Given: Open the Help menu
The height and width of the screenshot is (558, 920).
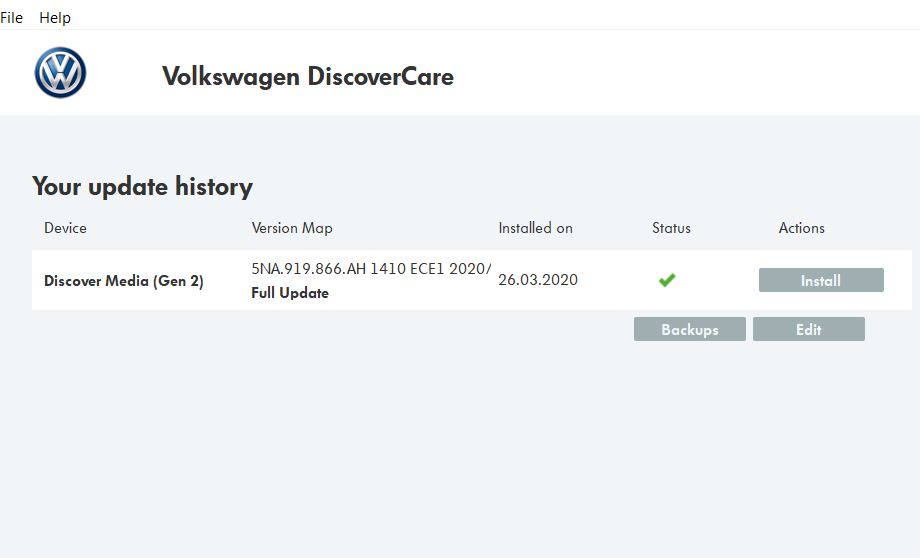Looking at the screenshot, I should (x=55, y=18).
